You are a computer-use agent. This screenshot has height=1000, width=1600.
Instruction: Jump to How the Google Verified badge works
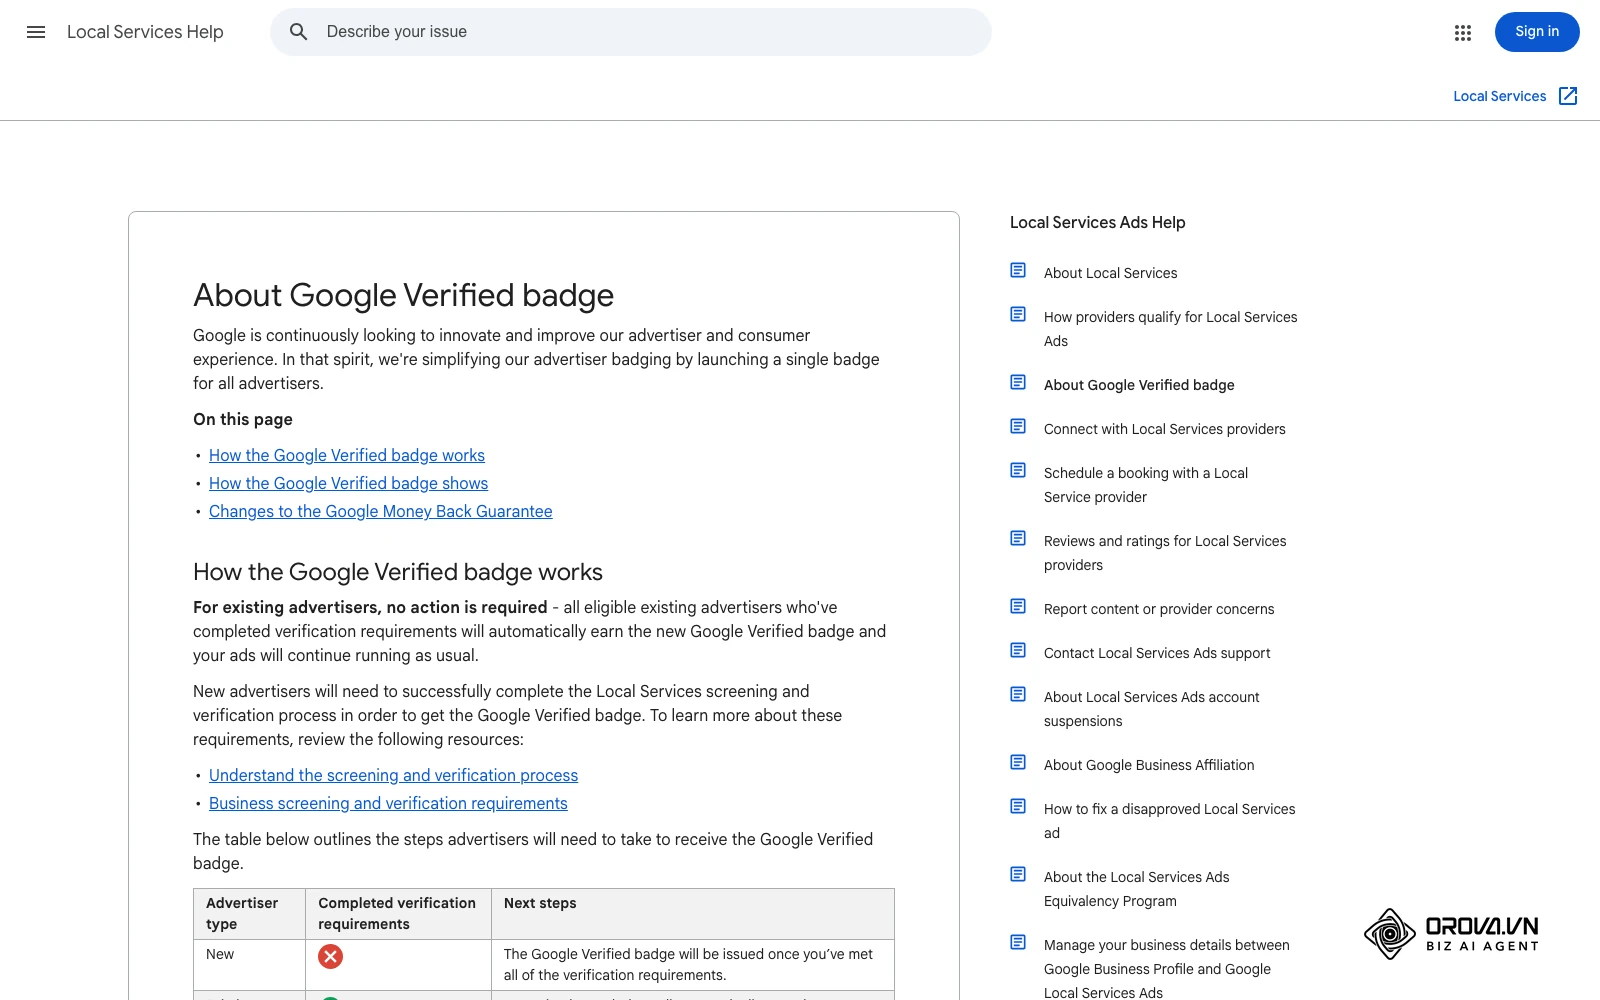[347, 455]
